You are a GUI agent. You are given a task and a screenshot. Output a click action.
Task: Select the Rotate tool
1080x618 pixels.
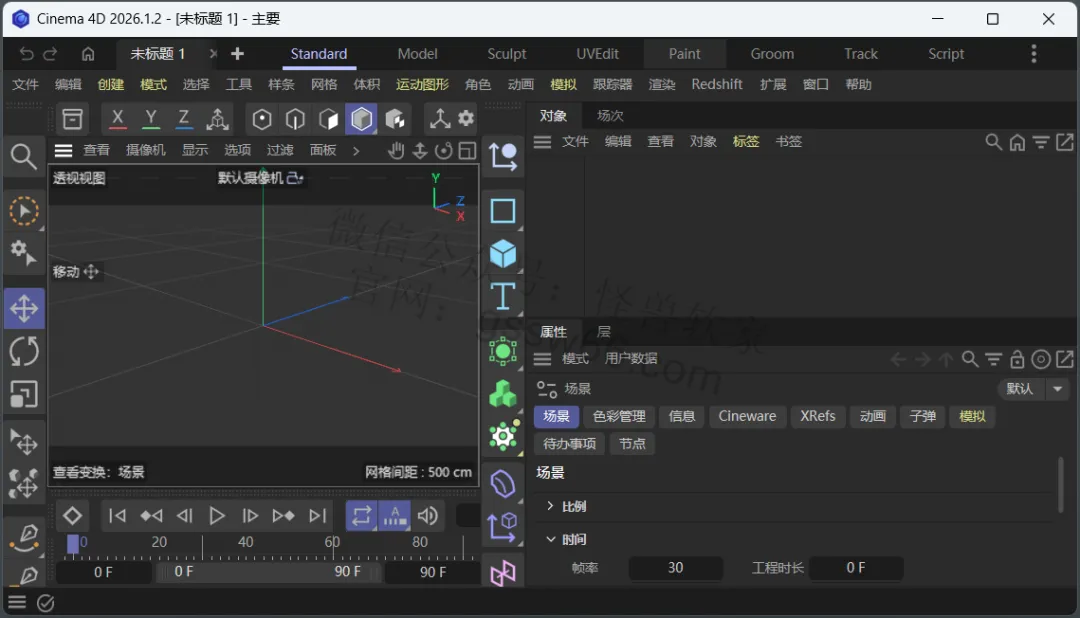tap(24, 351)
